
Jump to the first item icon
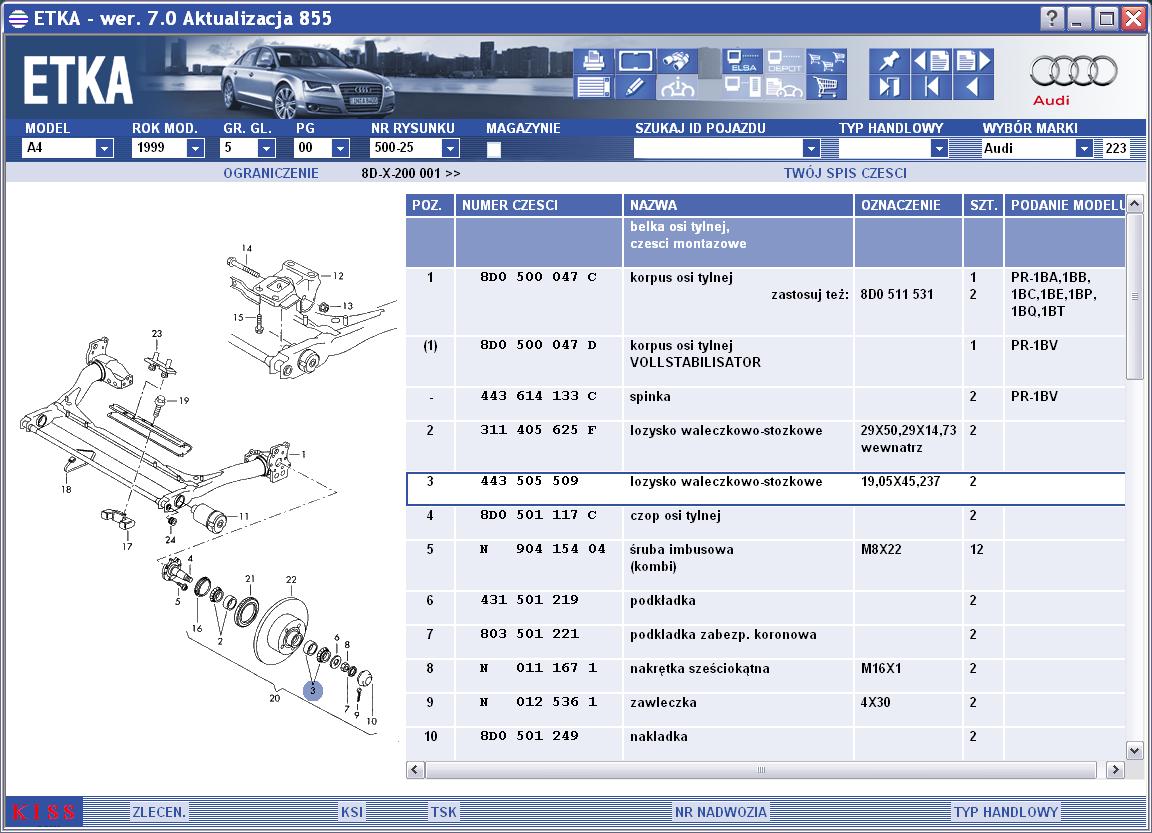tap(931, 87)
